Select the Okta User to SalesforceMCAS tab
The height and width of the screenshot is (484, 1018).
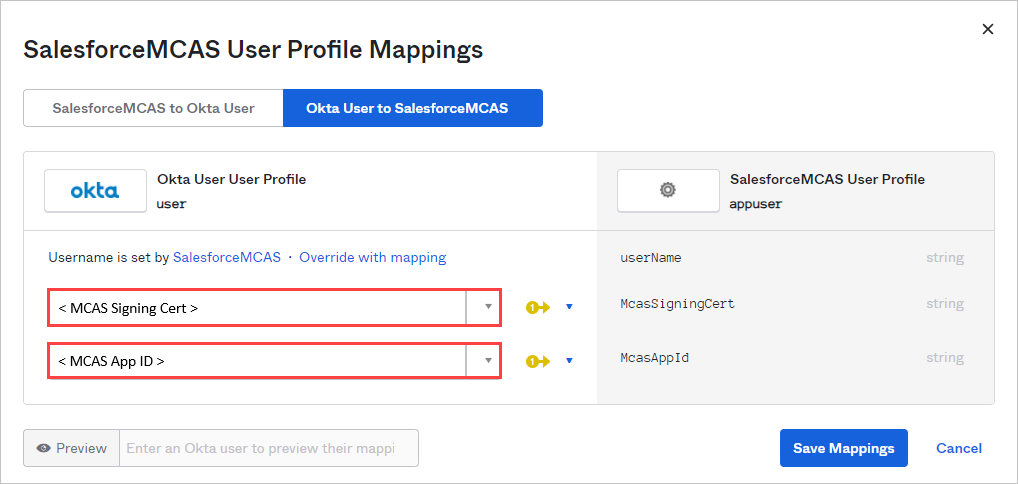(x=412, y=108)
